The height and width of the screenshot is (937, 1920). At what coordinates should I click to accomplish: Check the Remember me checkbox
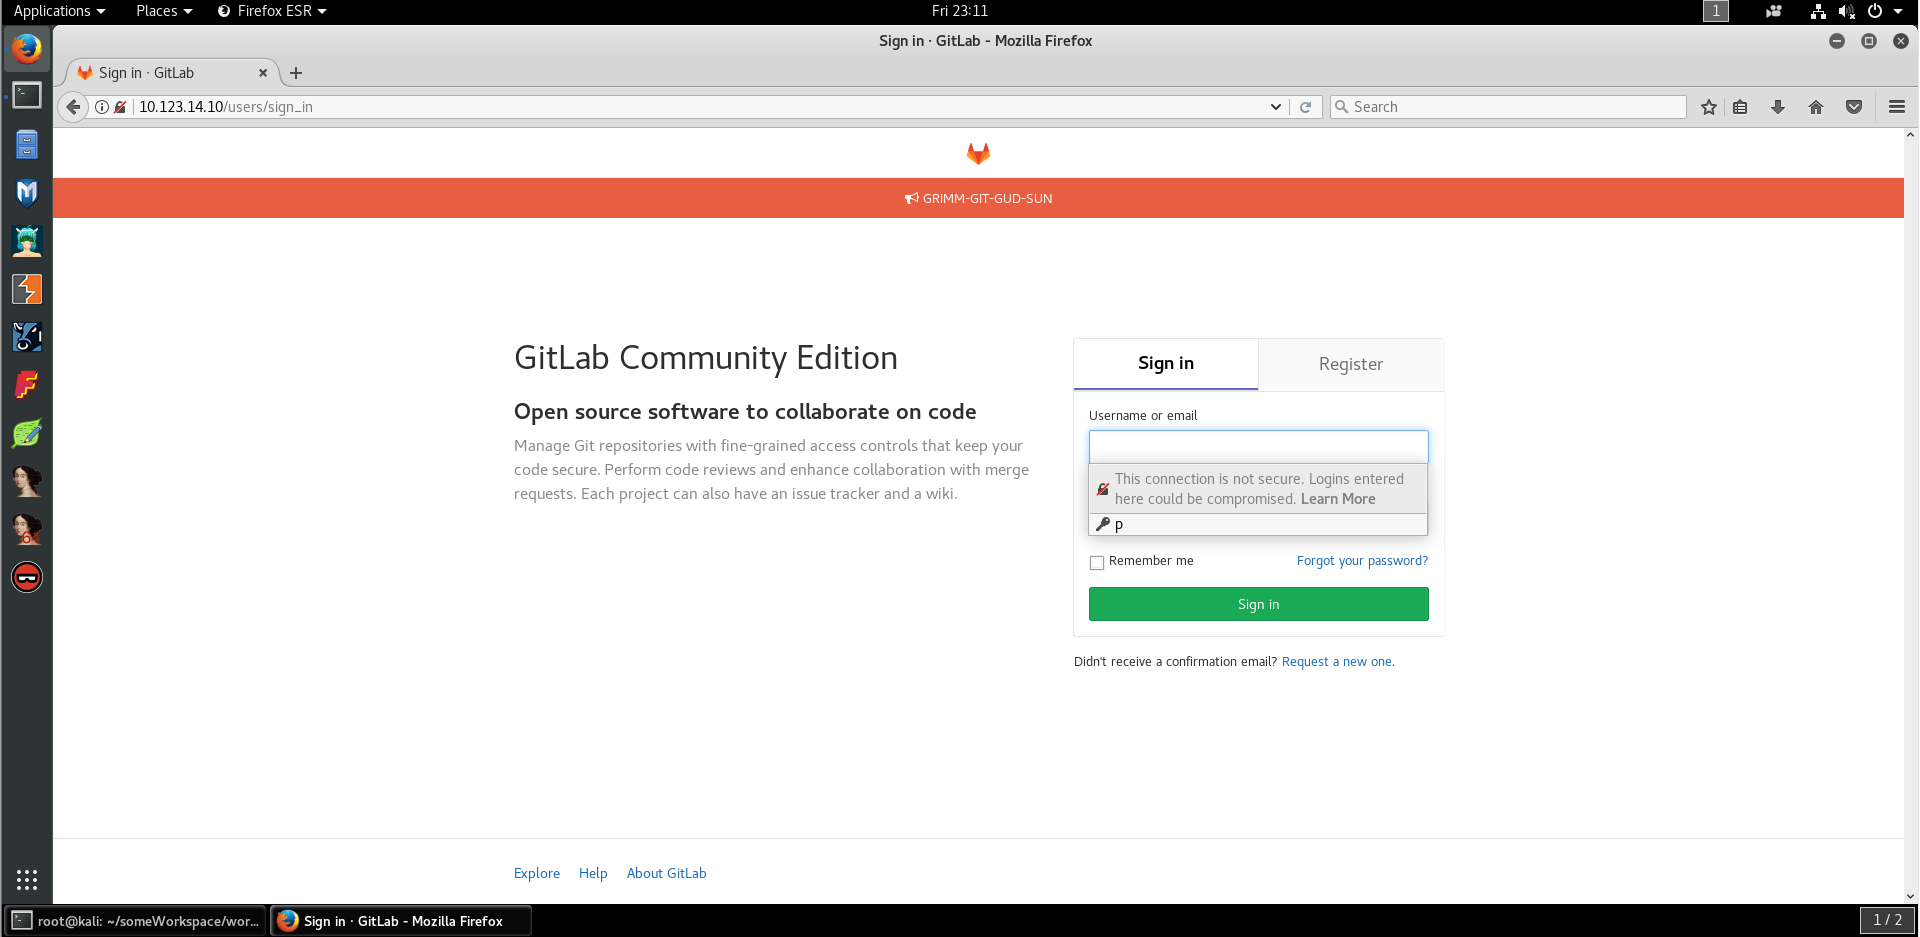click(x=1096, y=562)
